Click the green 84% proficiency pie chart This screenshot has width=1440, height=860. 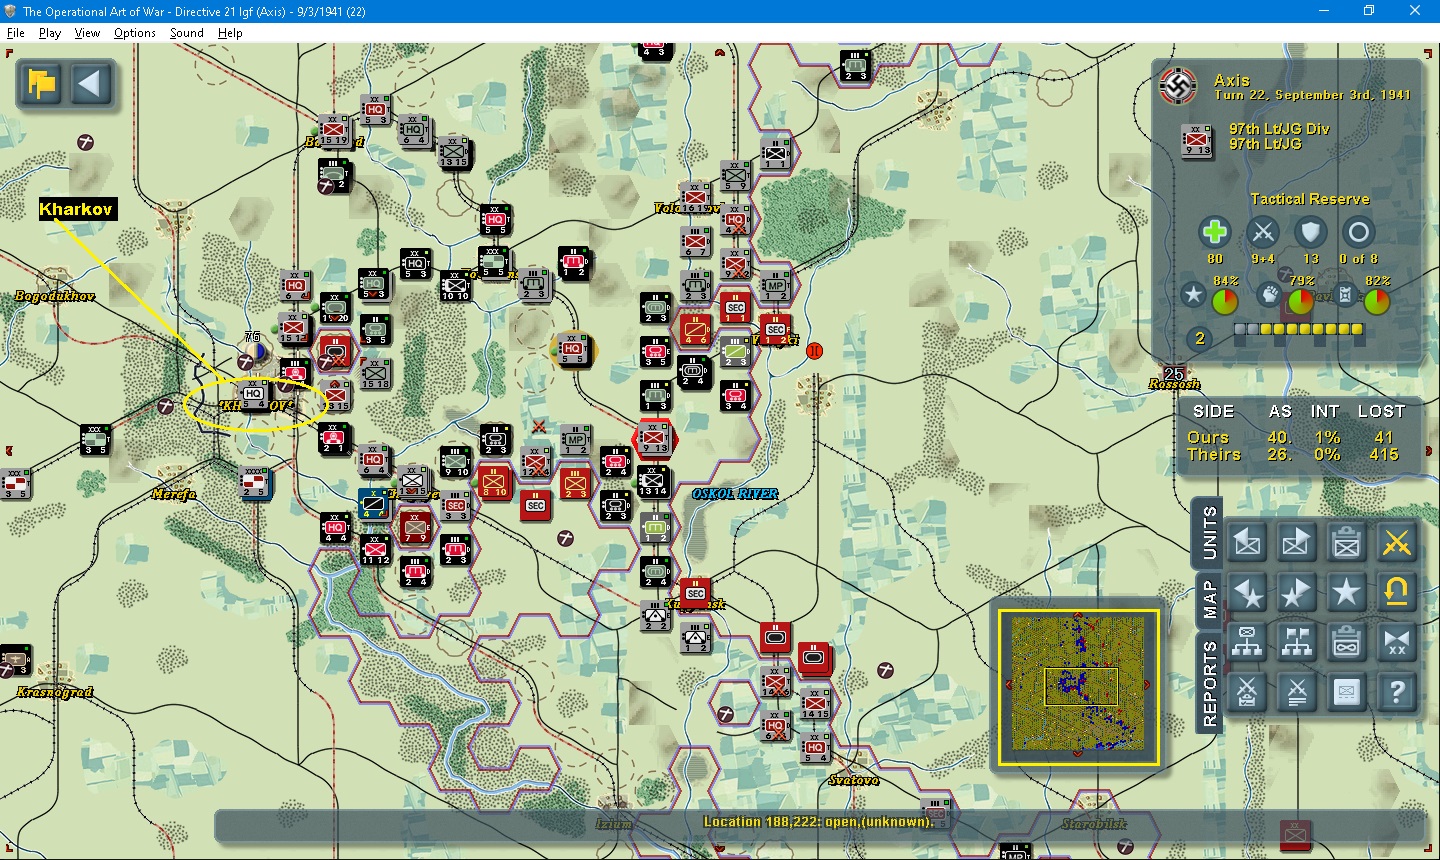pyautogui.click(x=1225, y=302)
